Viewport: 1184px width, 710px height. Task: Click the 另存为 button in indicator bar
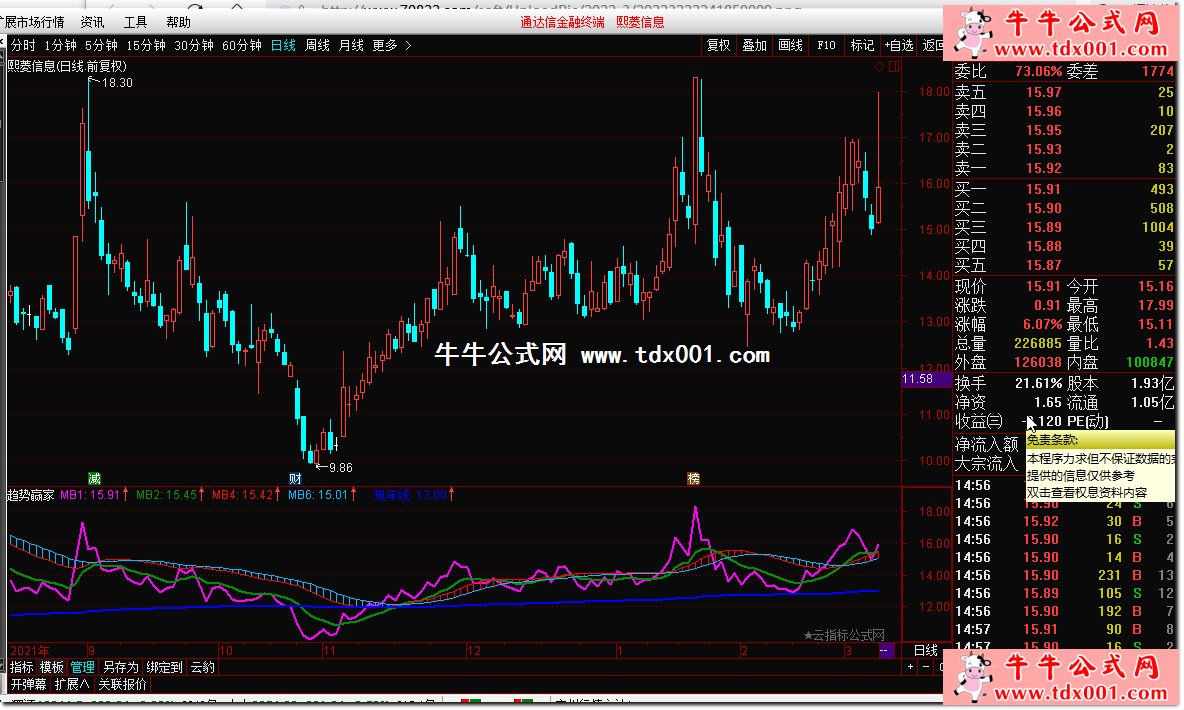point(121,667)
